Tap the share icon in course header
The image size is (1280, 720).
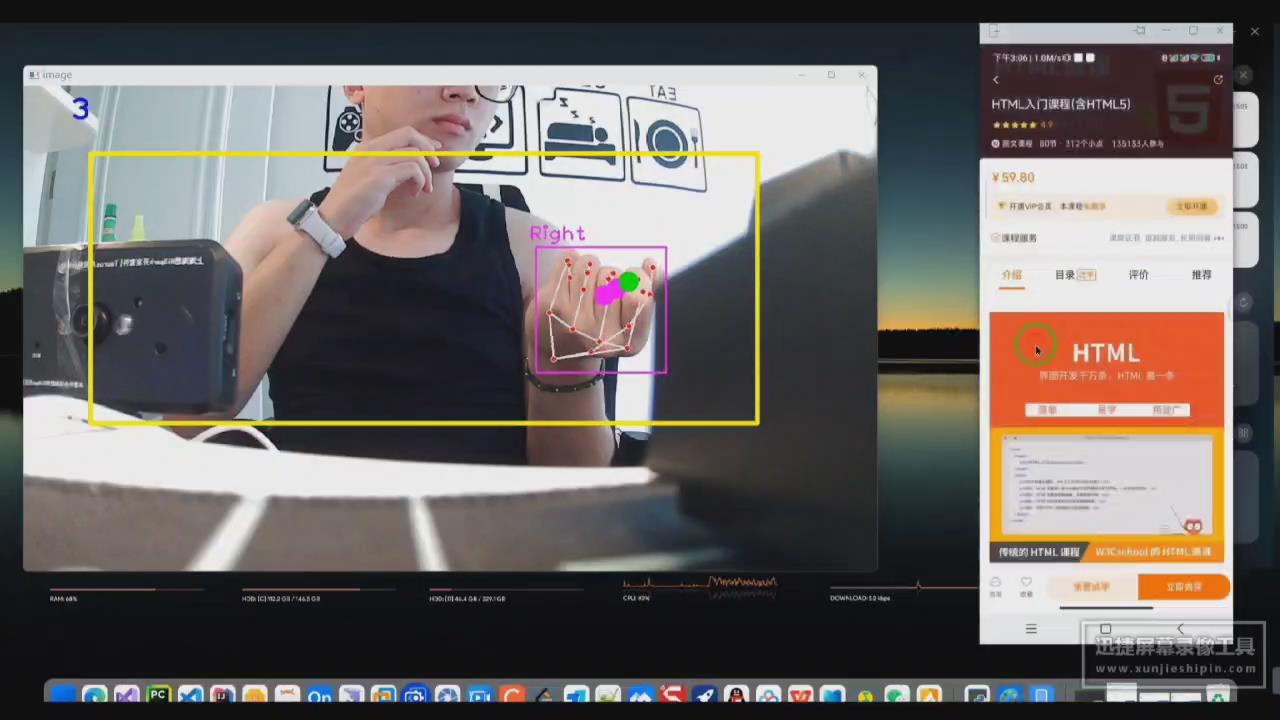tap(1217, 80)
